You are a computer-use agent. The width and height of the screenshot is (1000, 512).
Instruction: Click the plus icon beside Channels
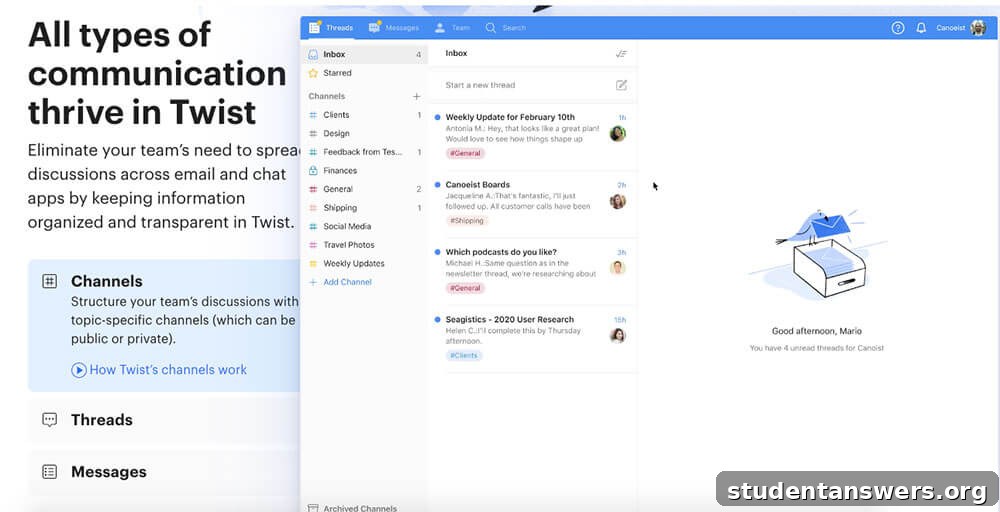pyautogui.click(x=416, y=96)
